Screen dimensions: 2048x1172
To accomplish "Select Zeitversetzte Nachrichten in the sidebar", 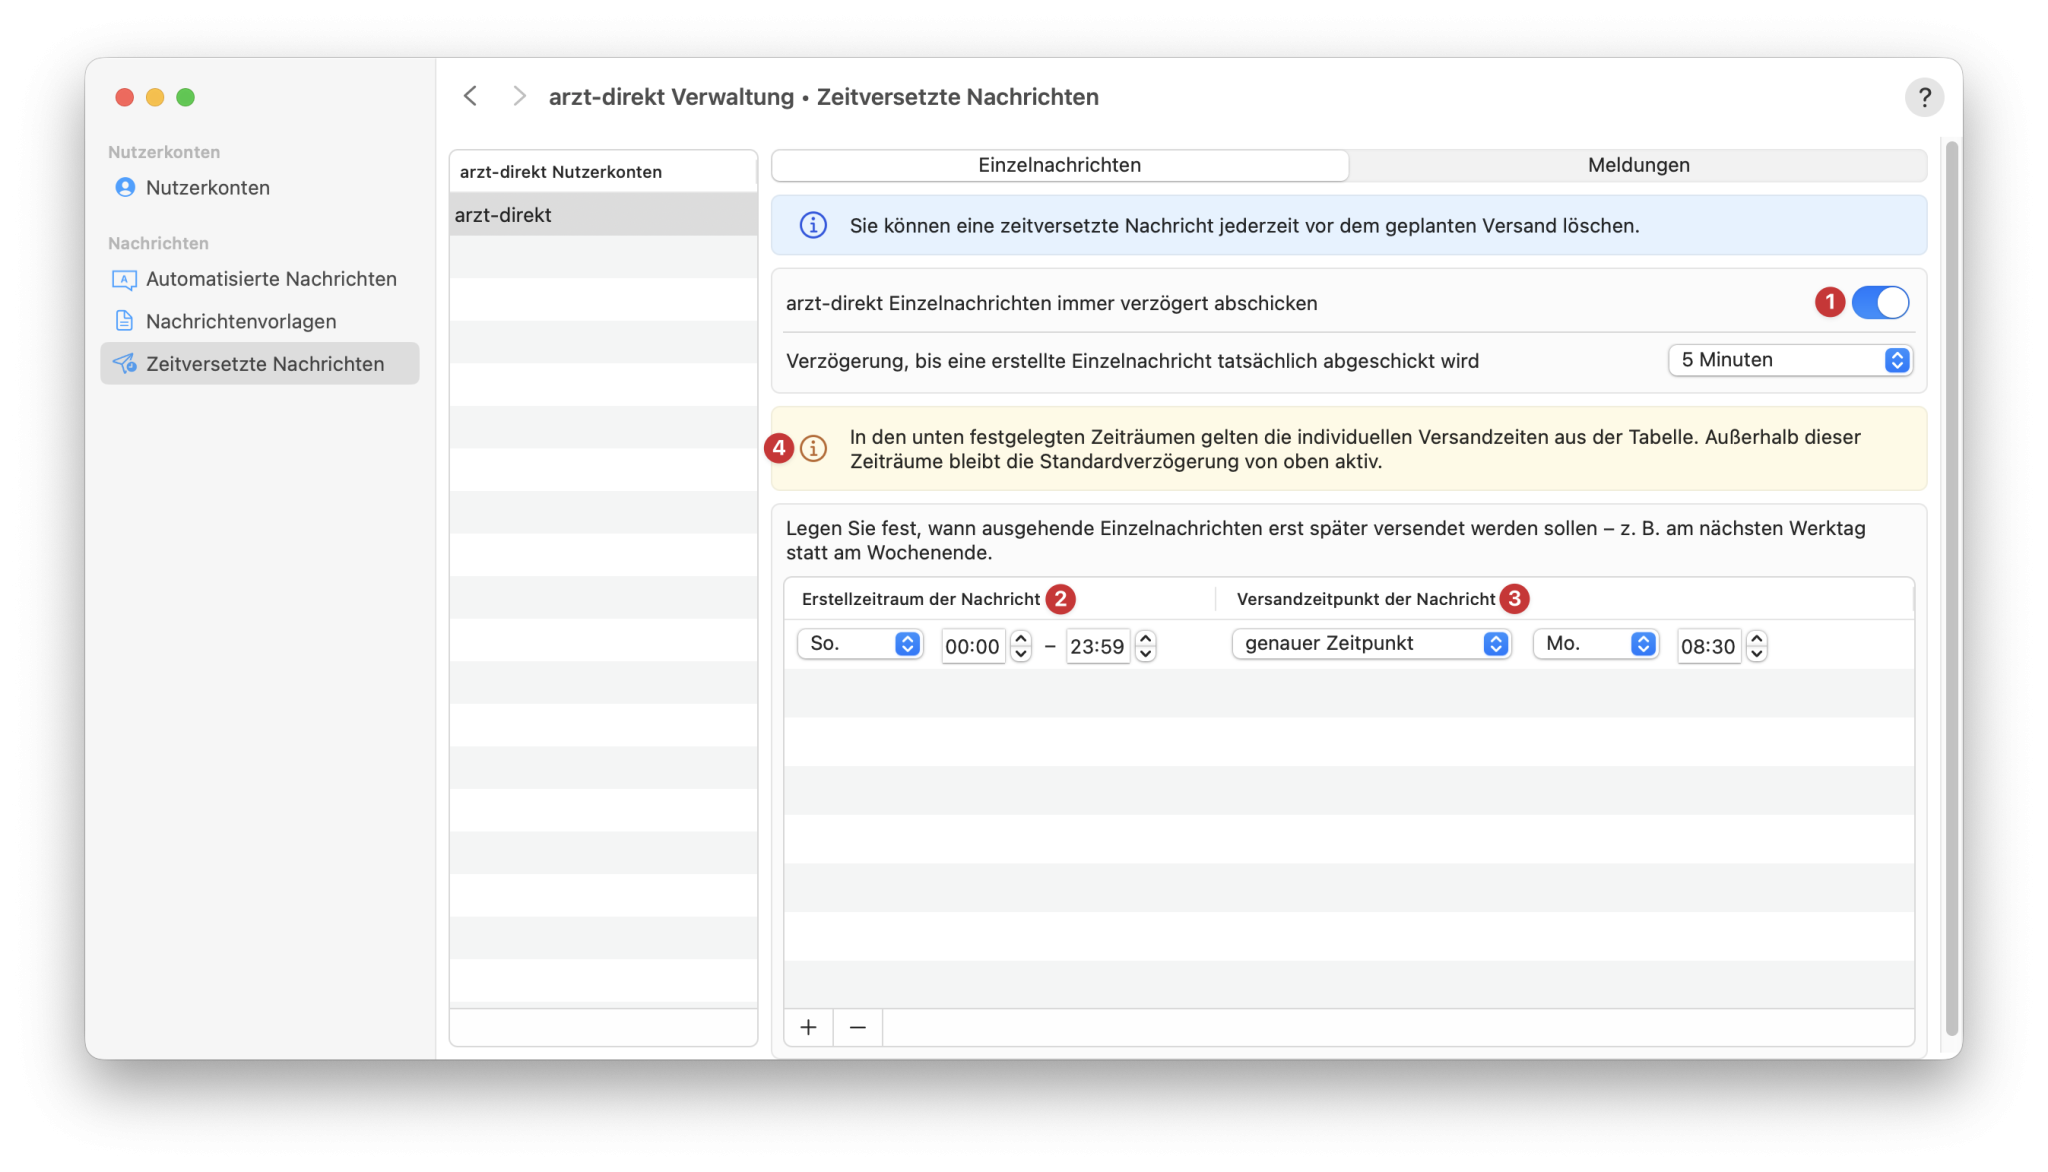I will pyautogui.click(x=260, y=364).
